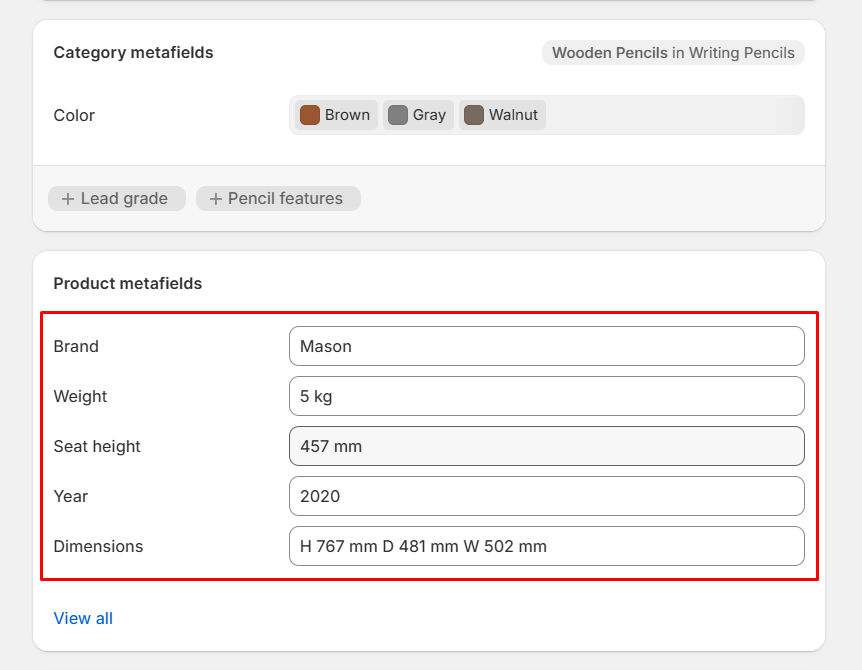Open the Wooden Pencils category badge
This screenshot has height=670, width=862.
click(673, 53)
